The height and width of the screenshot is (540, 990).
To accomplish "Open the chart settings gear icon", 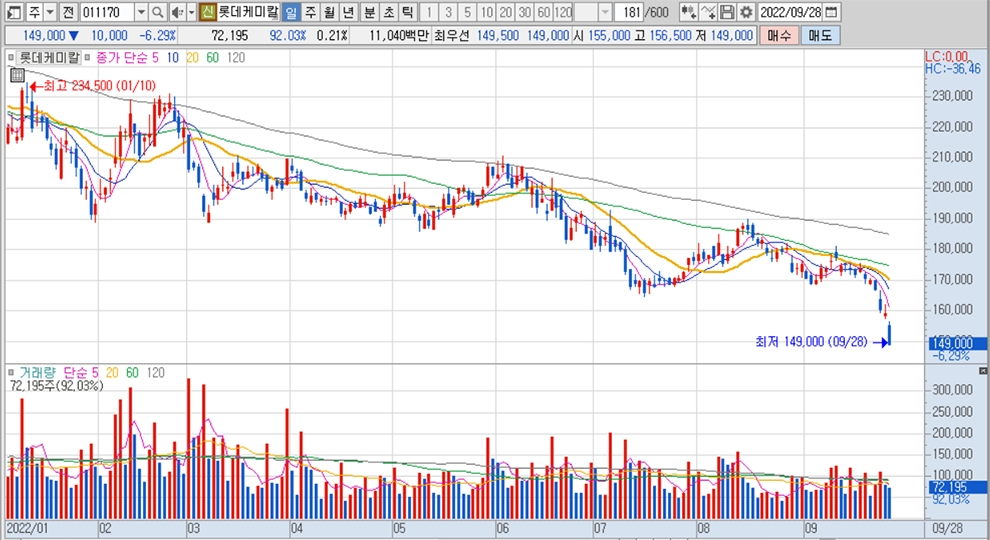I will click(x=745, y=12).
